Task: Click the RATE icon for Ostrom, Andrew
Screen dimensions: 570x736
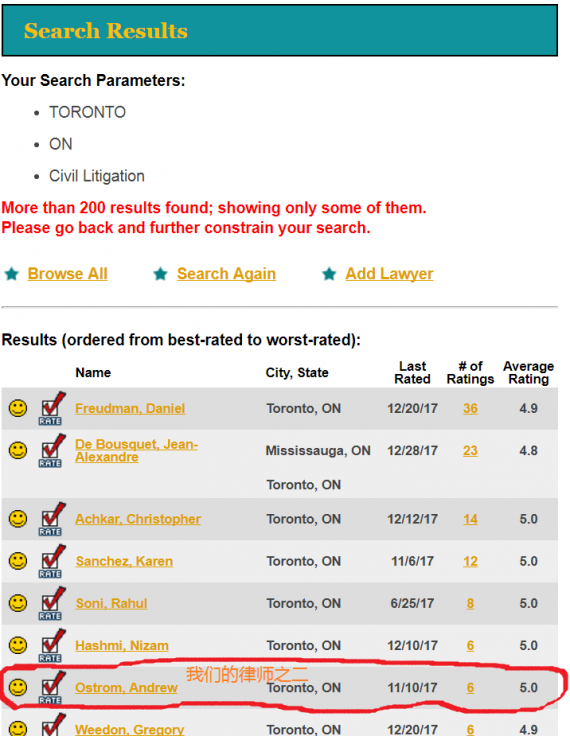Action: pos(52,688)
